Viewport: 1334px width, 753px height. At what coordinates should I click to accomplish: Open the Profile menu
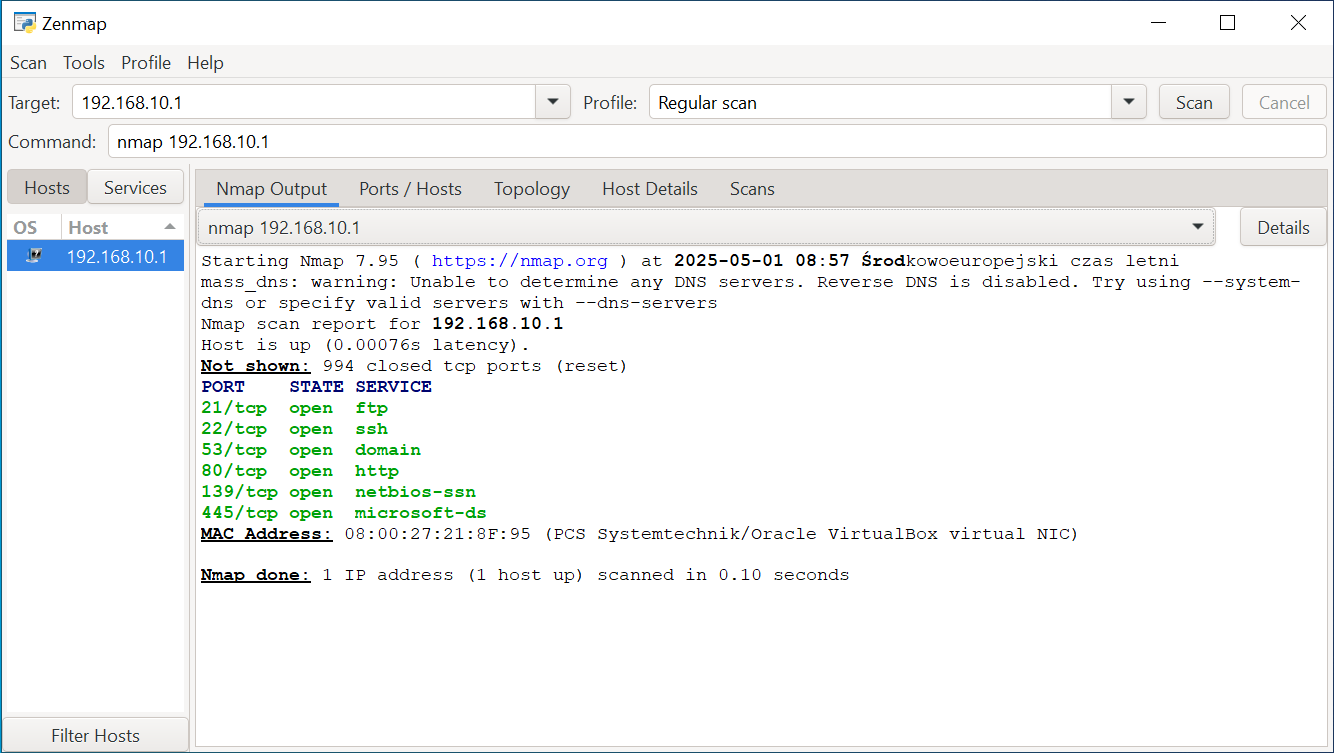click(x=146, y=63)
